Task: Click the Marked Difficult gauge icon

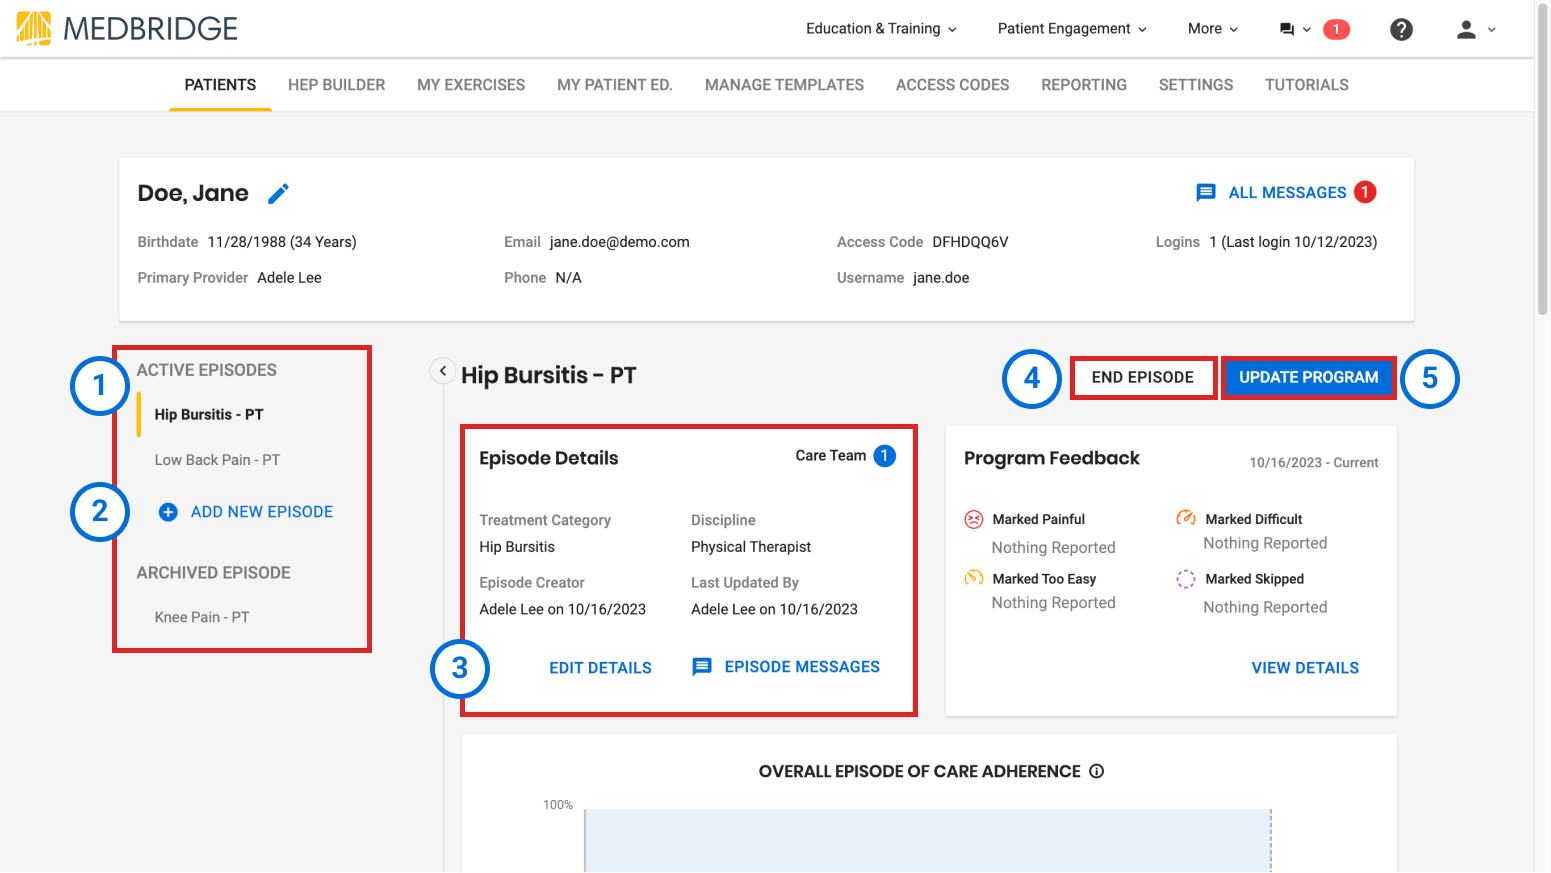Action: point(1186,518)
